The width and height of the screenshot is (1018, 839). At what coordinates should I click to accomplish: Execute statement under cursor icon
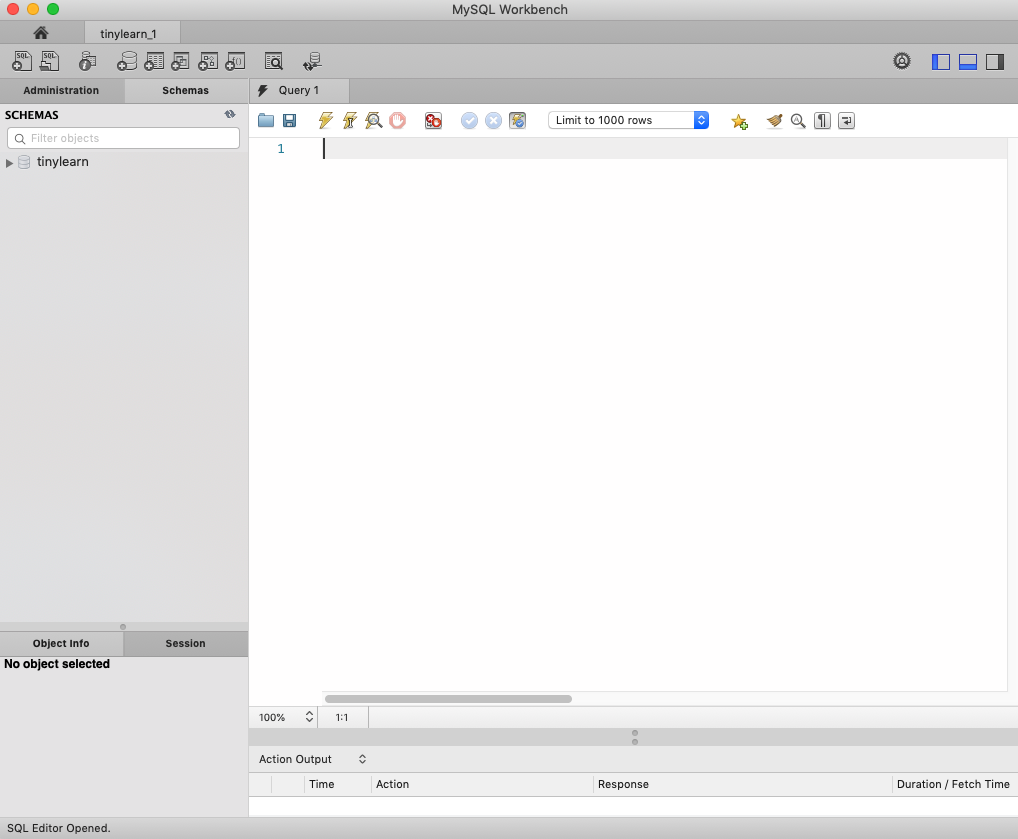coord(349,120)
